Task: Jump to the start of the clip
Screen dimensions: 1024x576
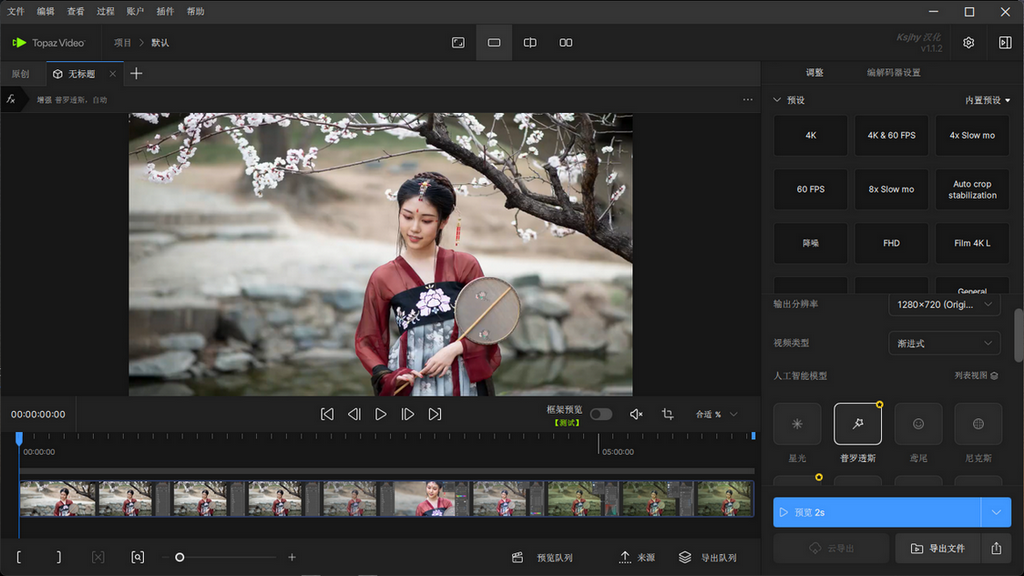Action: (327, 414)
